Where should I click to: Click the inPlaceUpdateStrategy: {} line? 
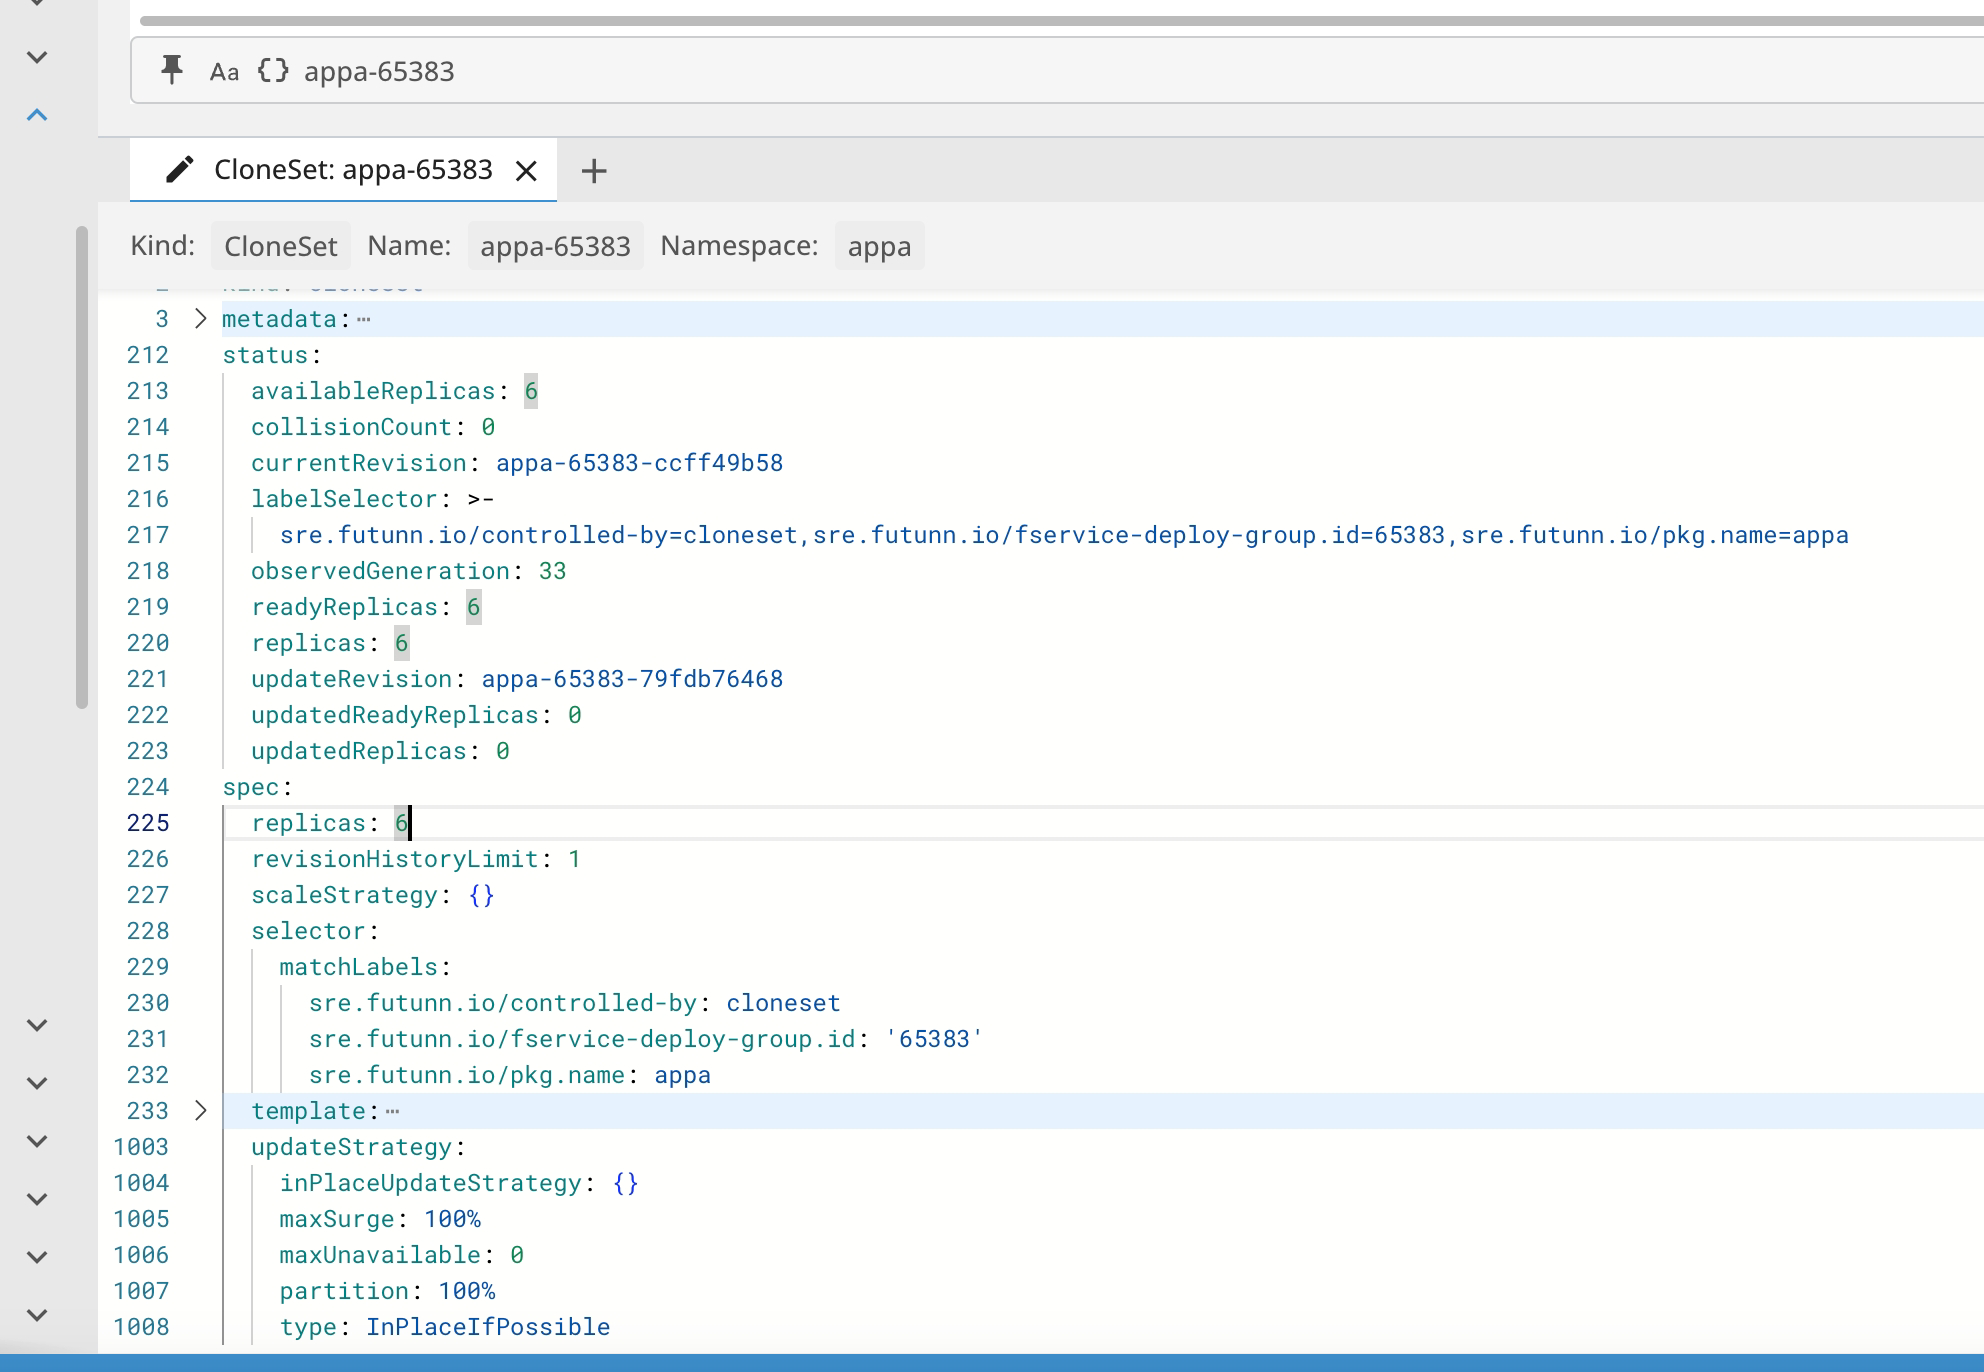(459, 1183)
